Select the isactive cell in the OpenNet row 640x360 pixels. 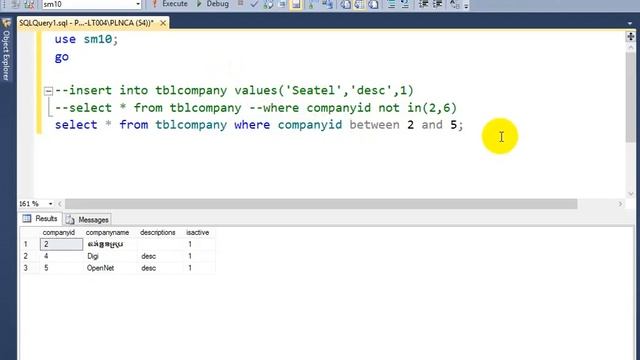(x=199, y=268)
